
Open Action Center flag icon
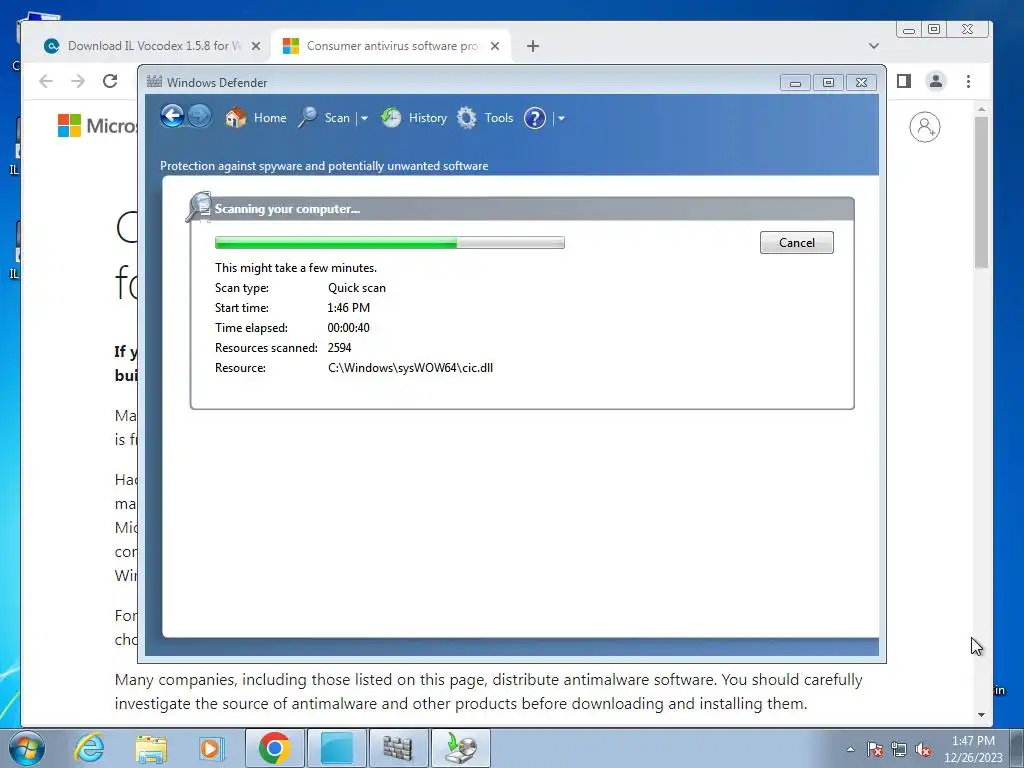pos(875,749)
